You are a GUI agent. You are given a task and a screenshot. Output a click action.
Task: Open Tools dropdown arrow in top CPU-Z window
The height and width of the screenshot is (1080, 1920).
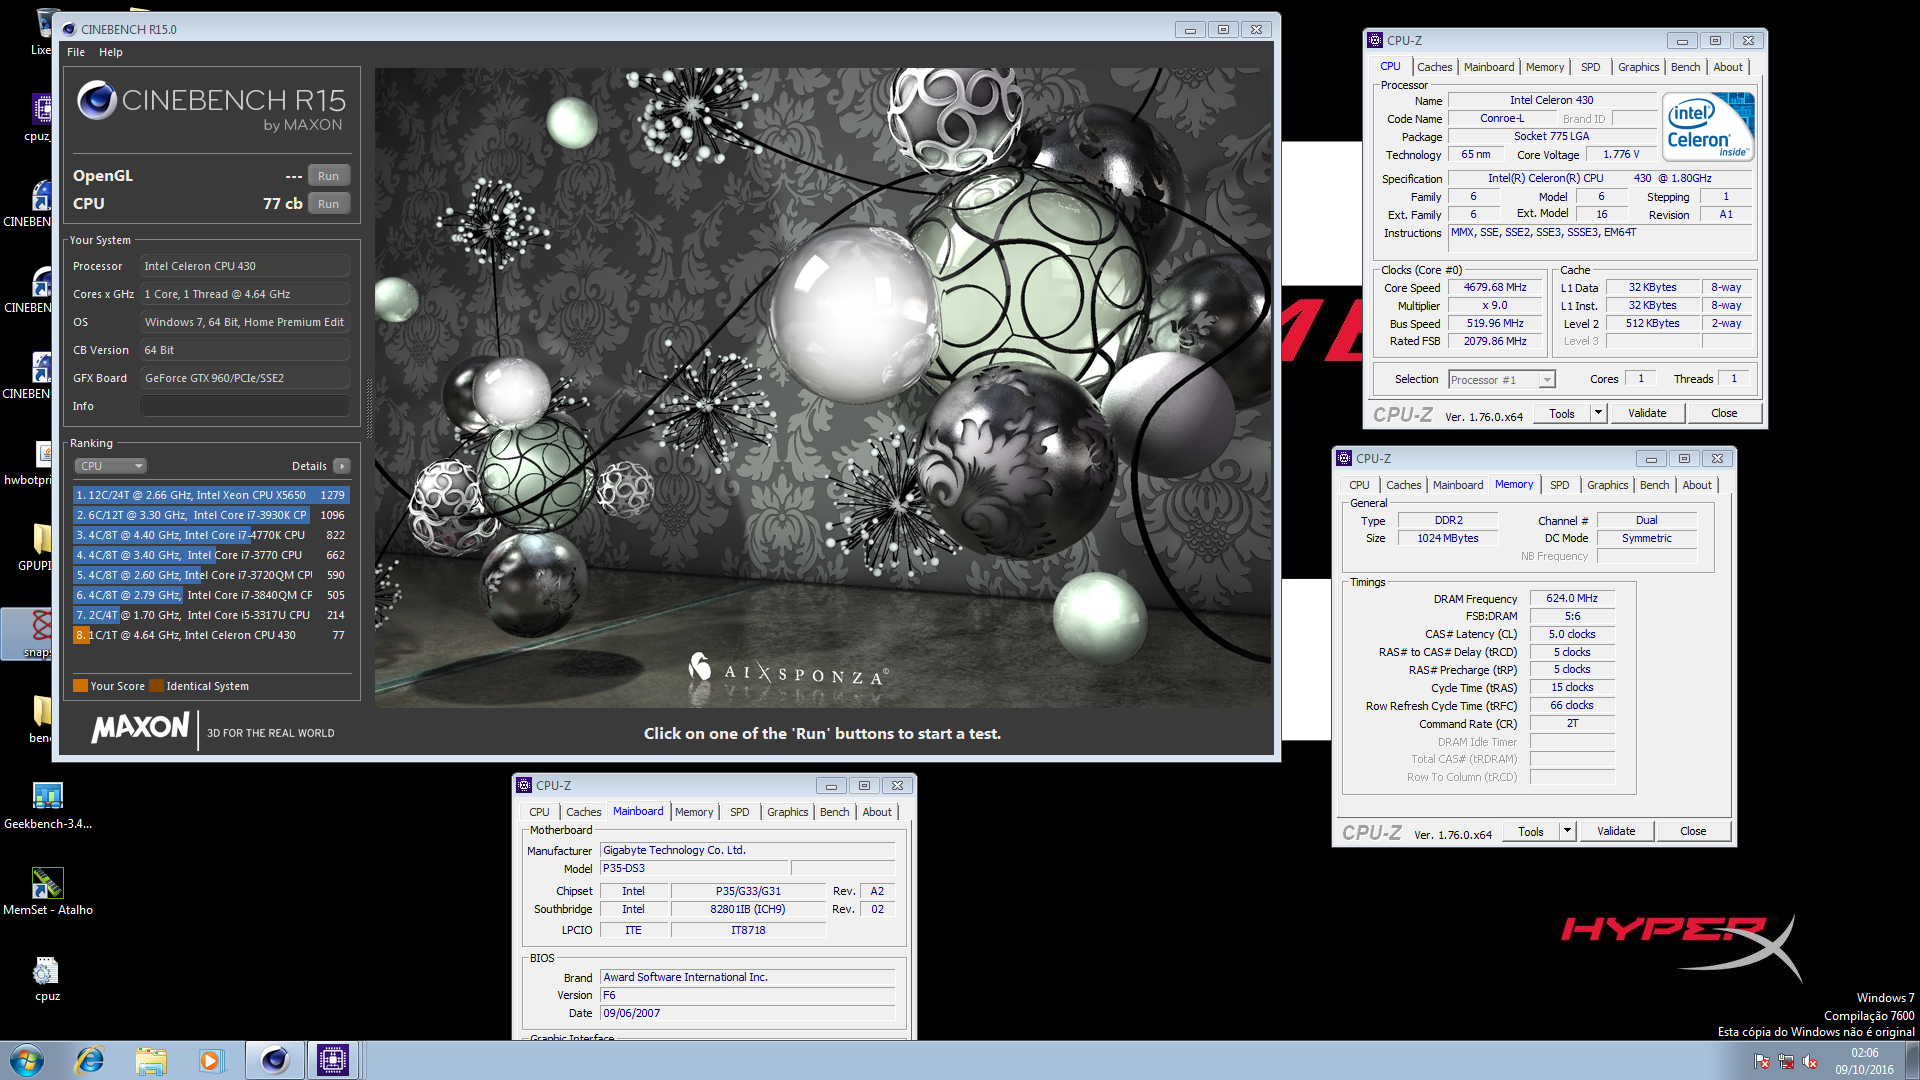(1597, 413)
